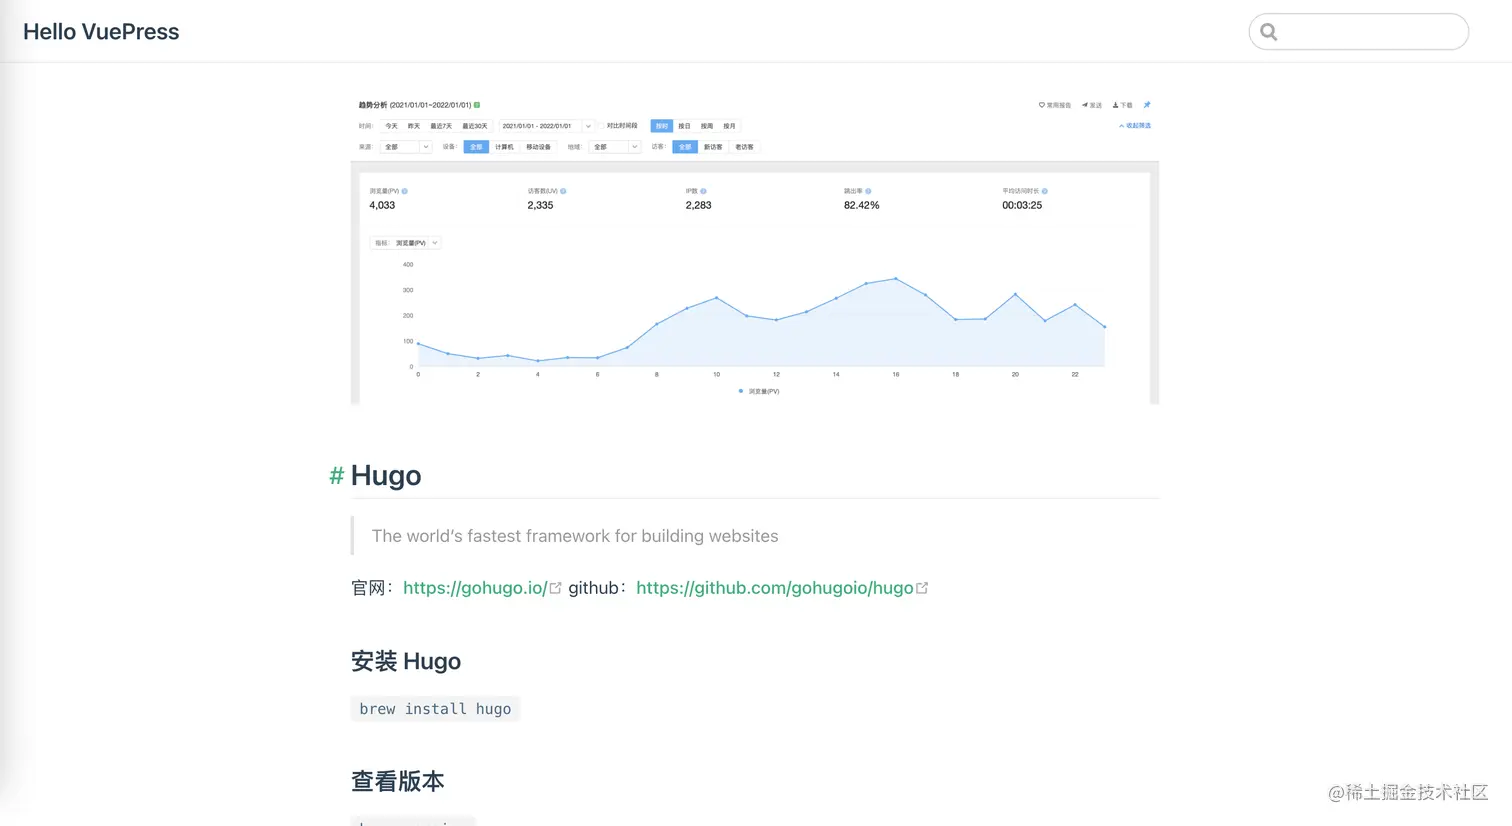Image resolution: width=1512 pixels, height=826 pixels.
Task: Click info icon beside 跳出率 label
Action: point(868,191)
